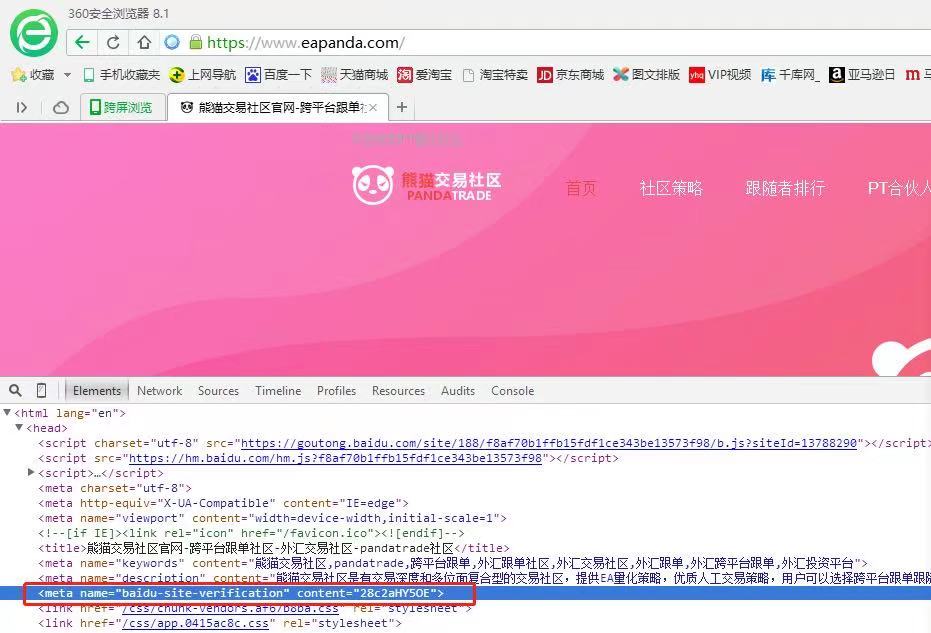
Task: Open the 图文排版 bookmark
Action: 647,75
